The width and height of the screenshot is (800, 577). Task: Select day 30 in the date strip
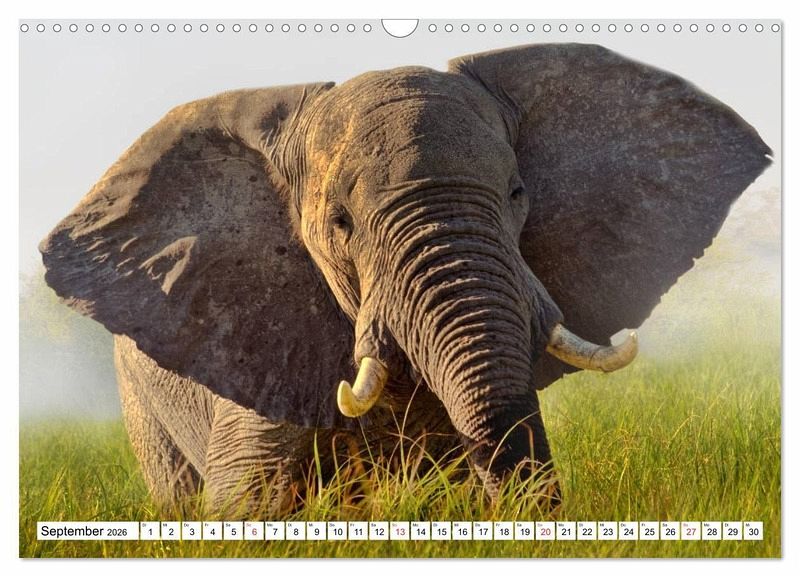click(x=754, y=531)
